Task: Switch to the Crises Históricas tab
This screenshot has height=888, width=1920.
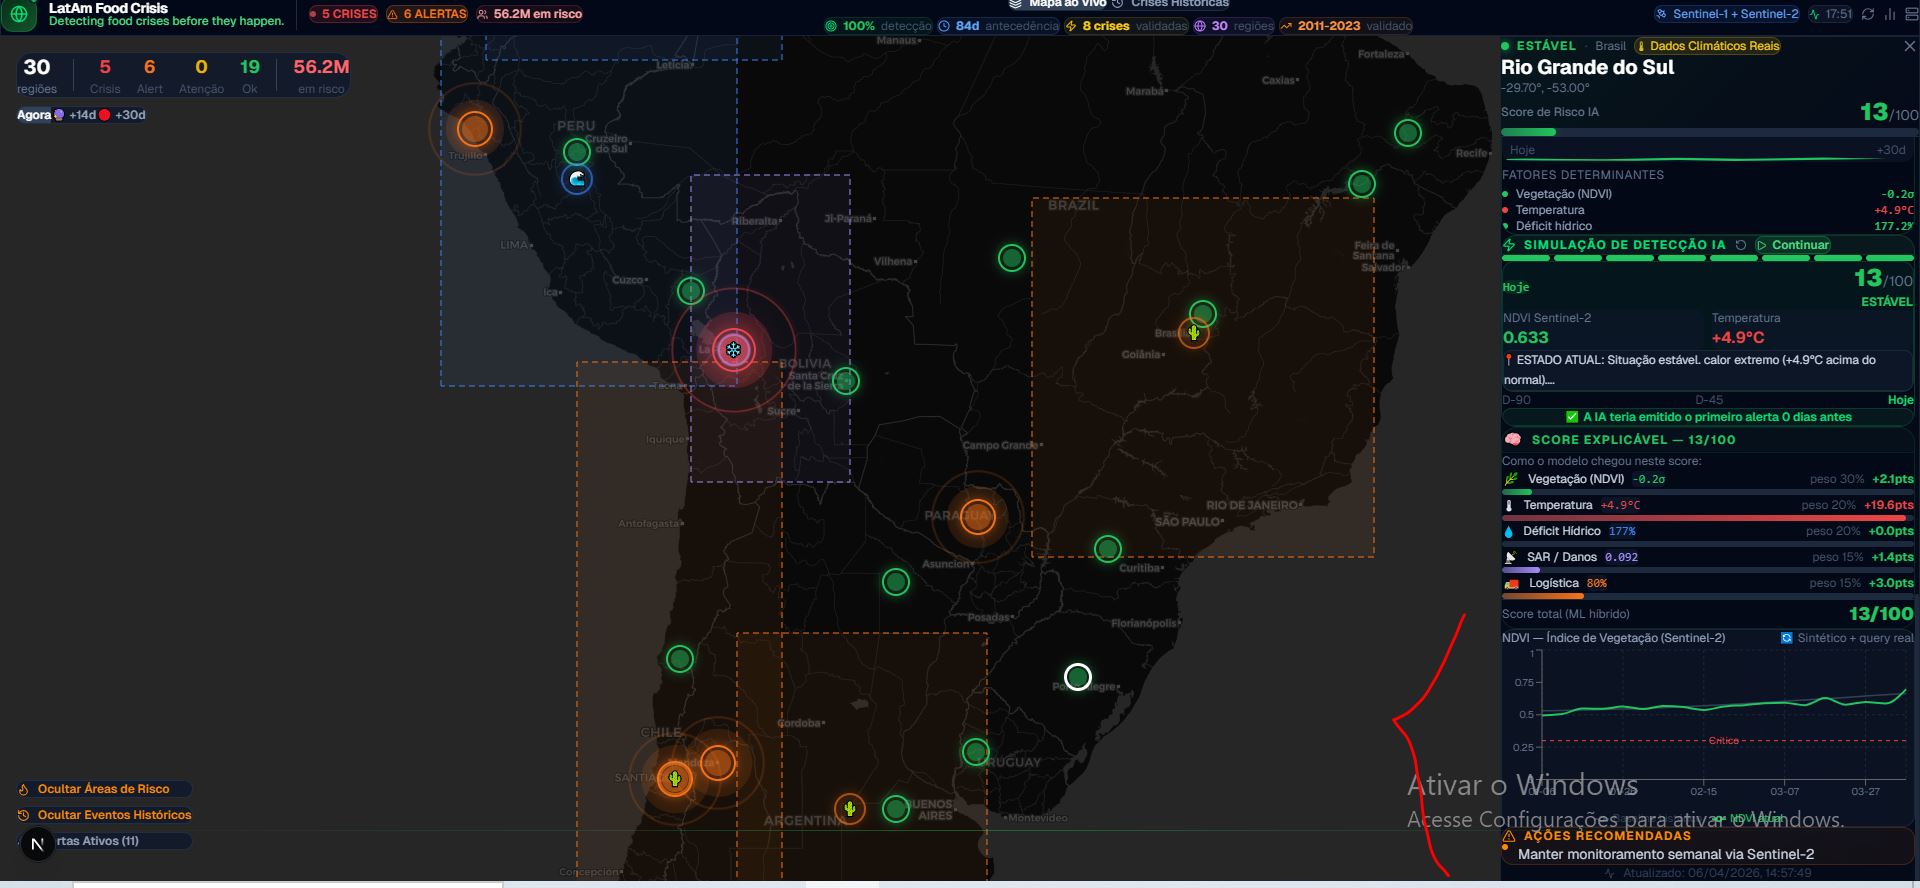Action: pos(1171,3)
